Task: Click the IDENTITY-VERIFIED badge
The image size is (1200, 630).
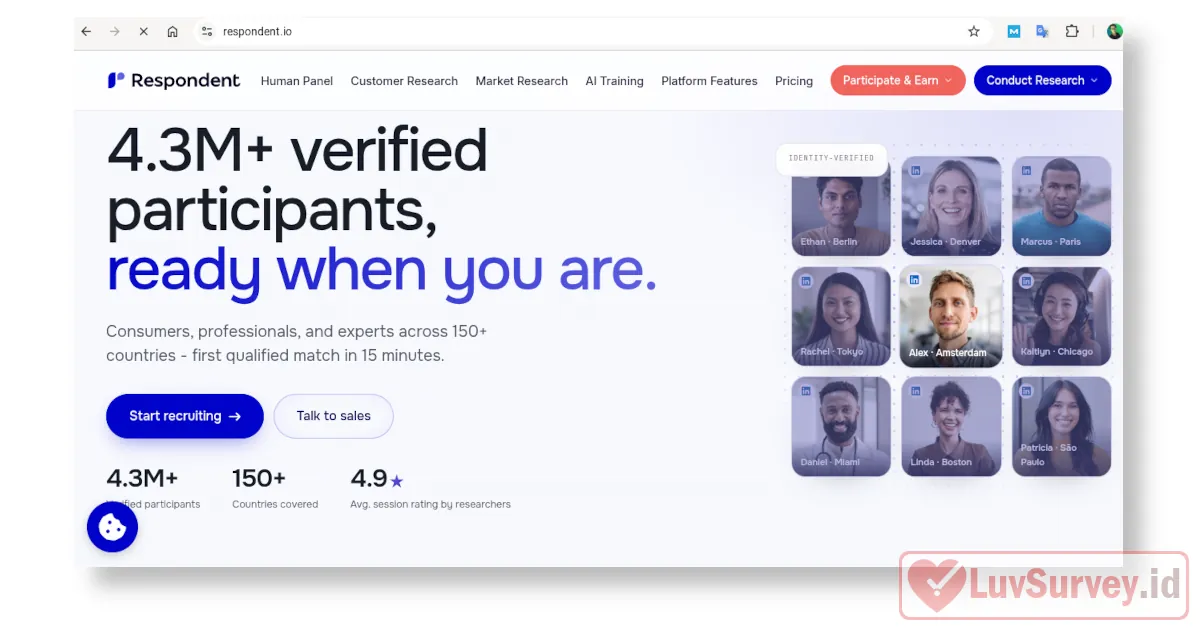Action: coord(831,158)
